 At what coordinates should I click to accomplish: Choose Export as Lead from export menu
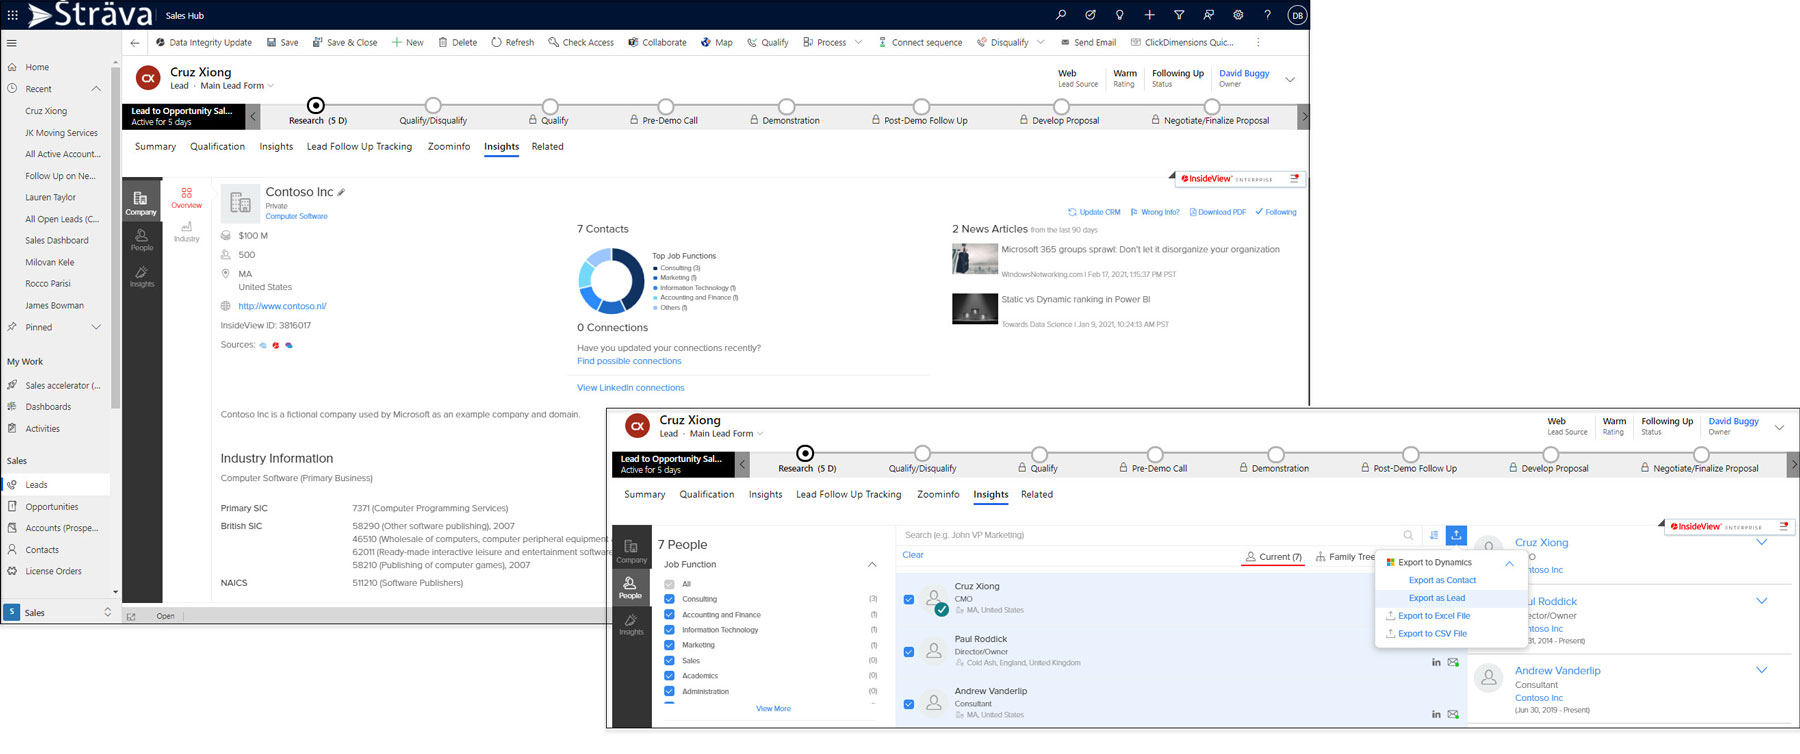[1436, 598]
